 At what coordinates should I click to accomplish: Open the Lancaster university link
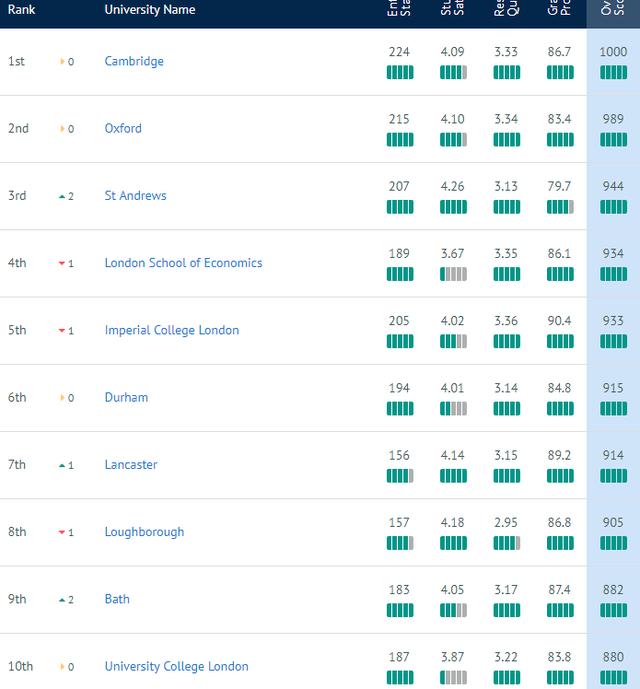pyautogui.click(x=131, y=464)
